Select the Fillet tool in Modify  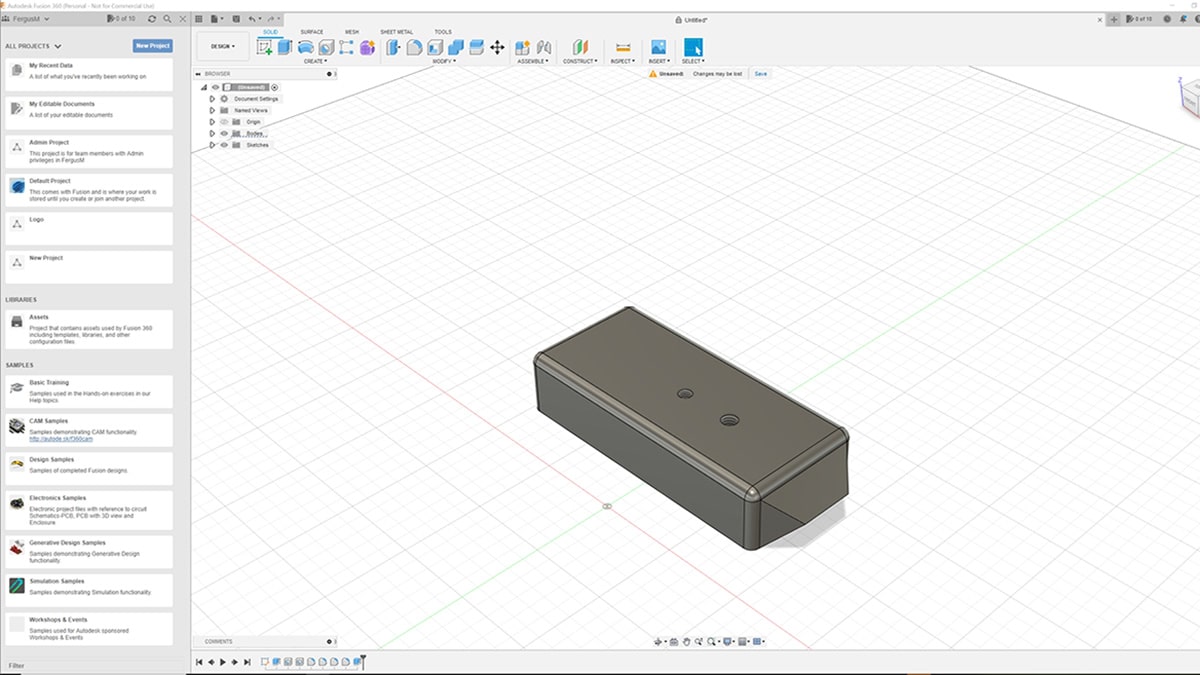(x=414, y=47)
